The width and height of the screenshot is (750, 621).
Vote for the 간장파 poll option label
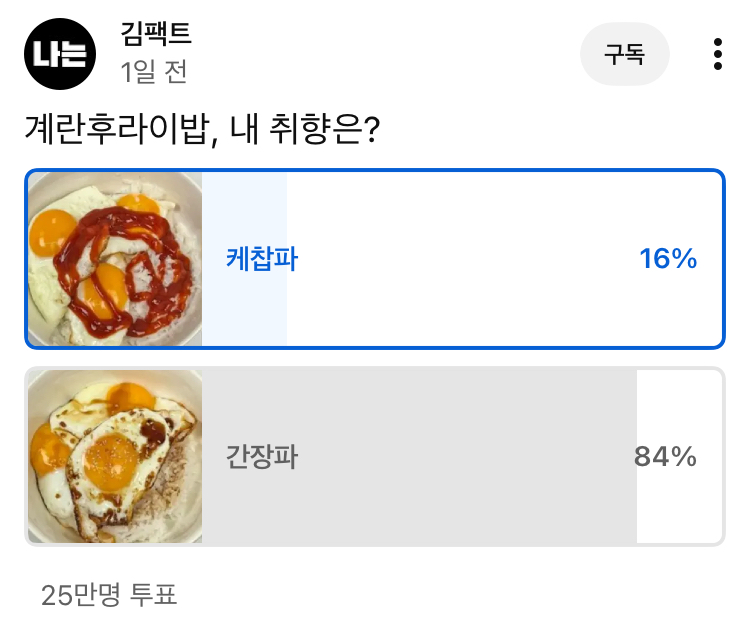click(x=262, y=457)
